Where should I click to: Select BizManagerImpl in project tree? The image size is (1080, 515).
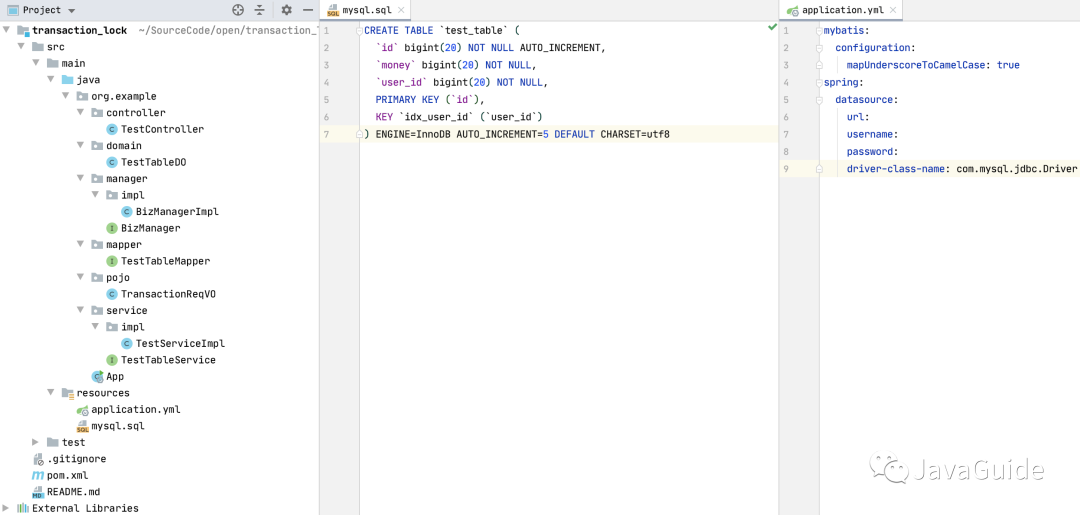177,211
